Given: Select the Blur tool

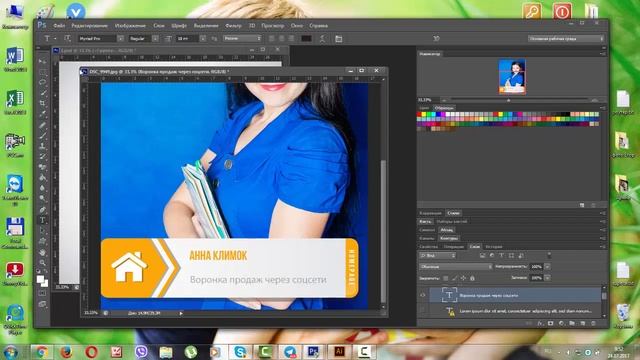Looking at the screenshot, I should coord(42,188).
